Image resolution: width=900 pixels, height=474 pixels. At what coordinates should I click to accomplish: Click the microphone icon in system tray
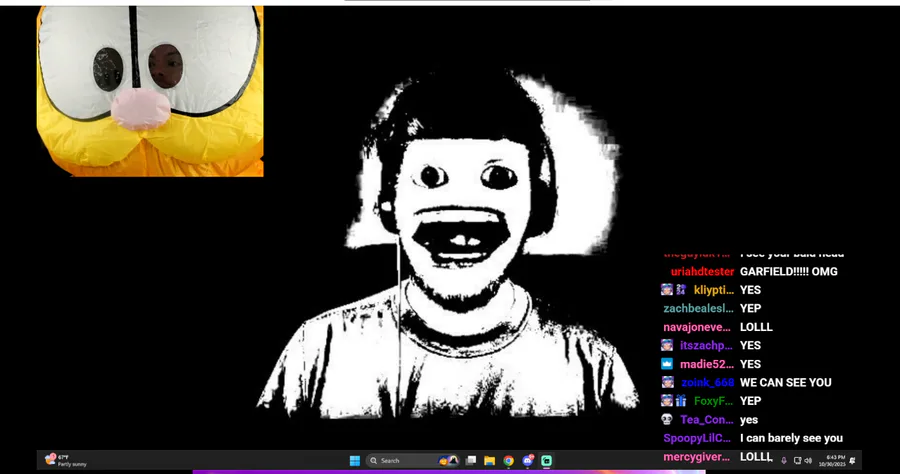(784, 460)
